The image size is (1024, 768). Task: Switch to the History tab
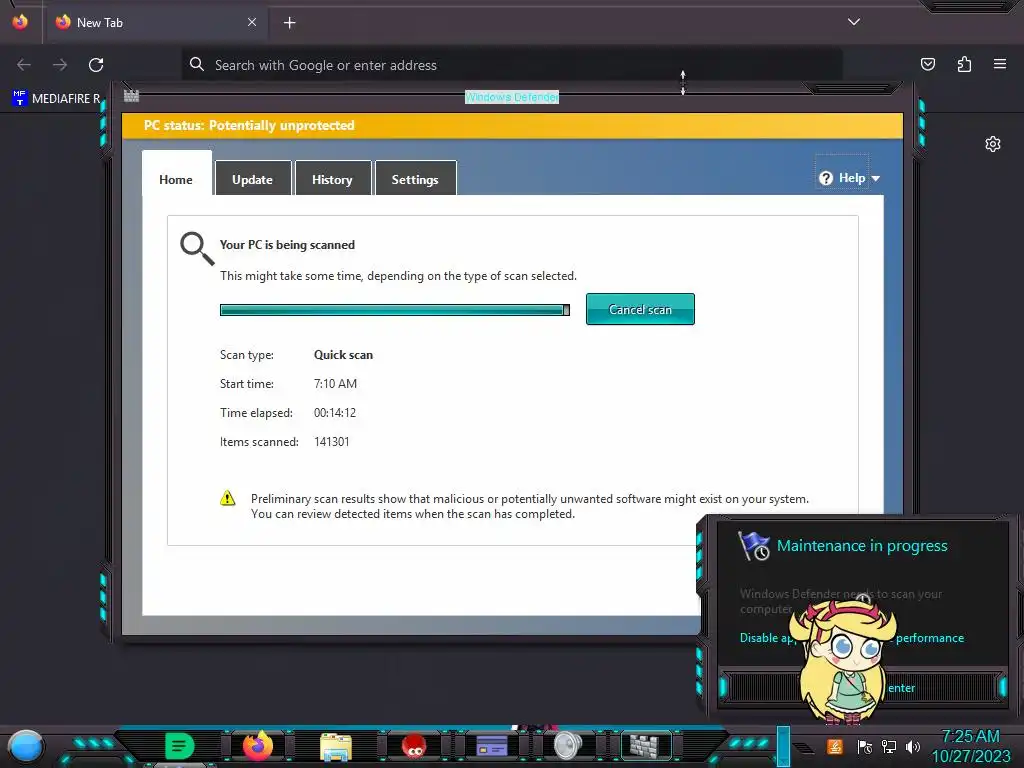(332, 179)
